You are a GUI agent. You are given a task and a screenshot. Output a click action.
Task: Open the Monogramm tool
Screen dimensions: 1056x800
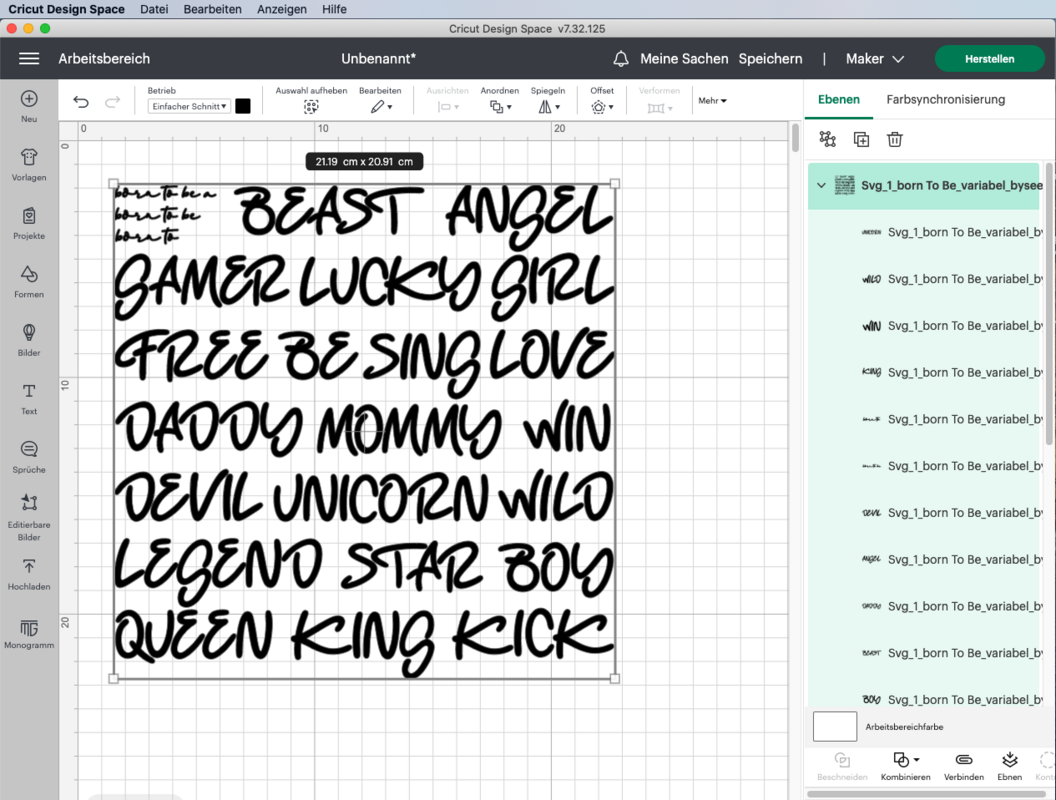29,633
